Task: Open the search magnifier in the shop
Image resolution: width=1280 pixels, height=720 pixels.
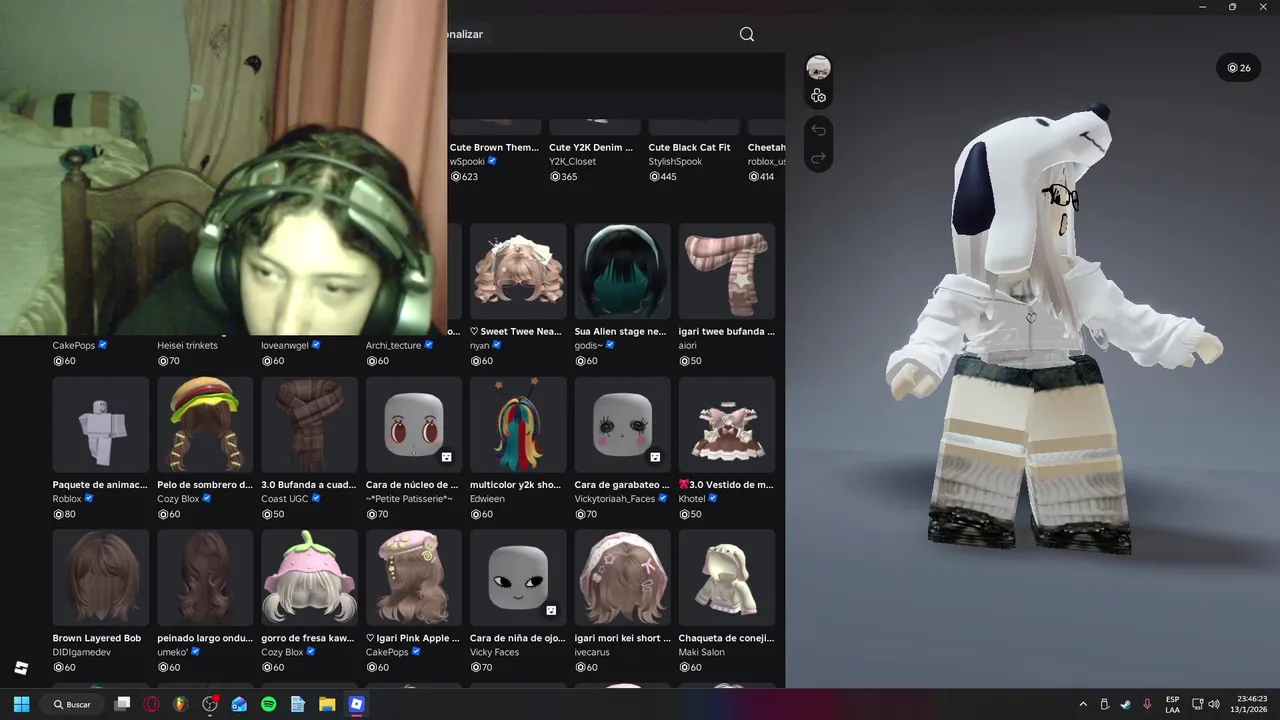Action: pyautogui.click(x=747, y=34)
